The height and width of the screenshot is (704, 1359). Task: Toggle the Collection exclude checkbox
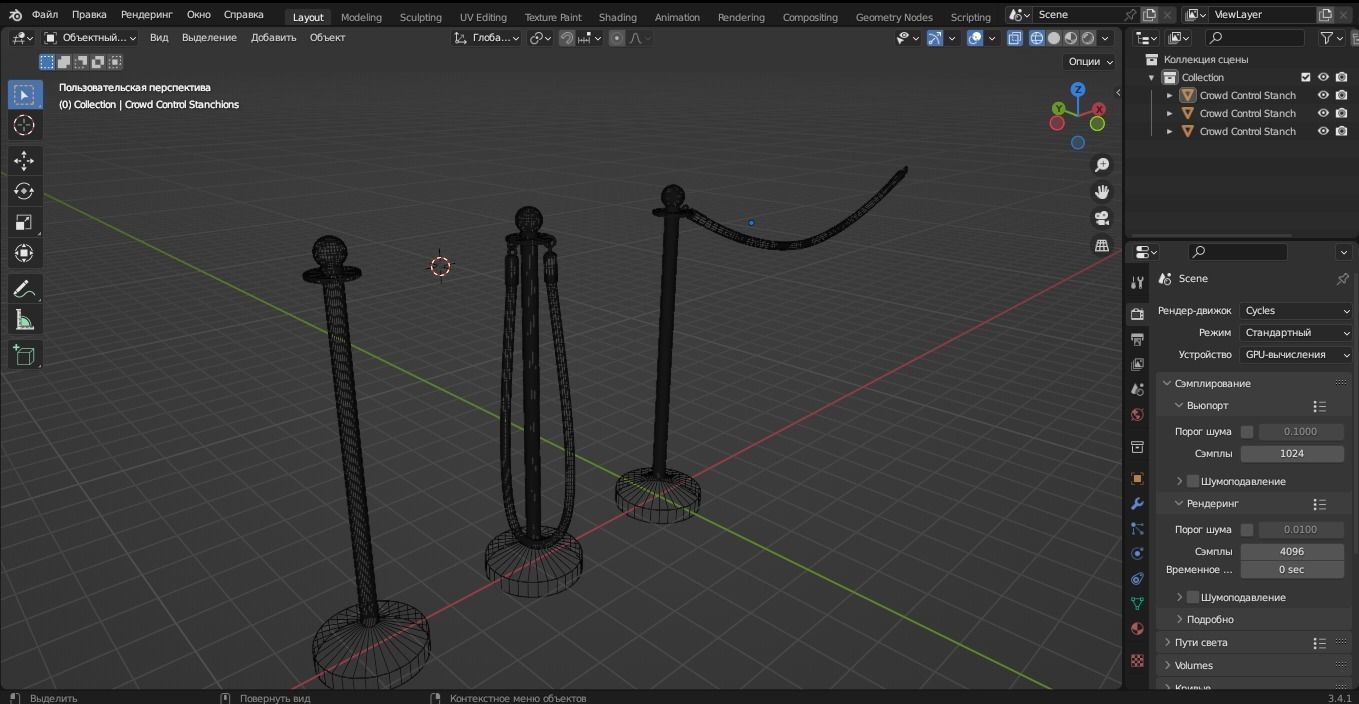click(1305, 77)
